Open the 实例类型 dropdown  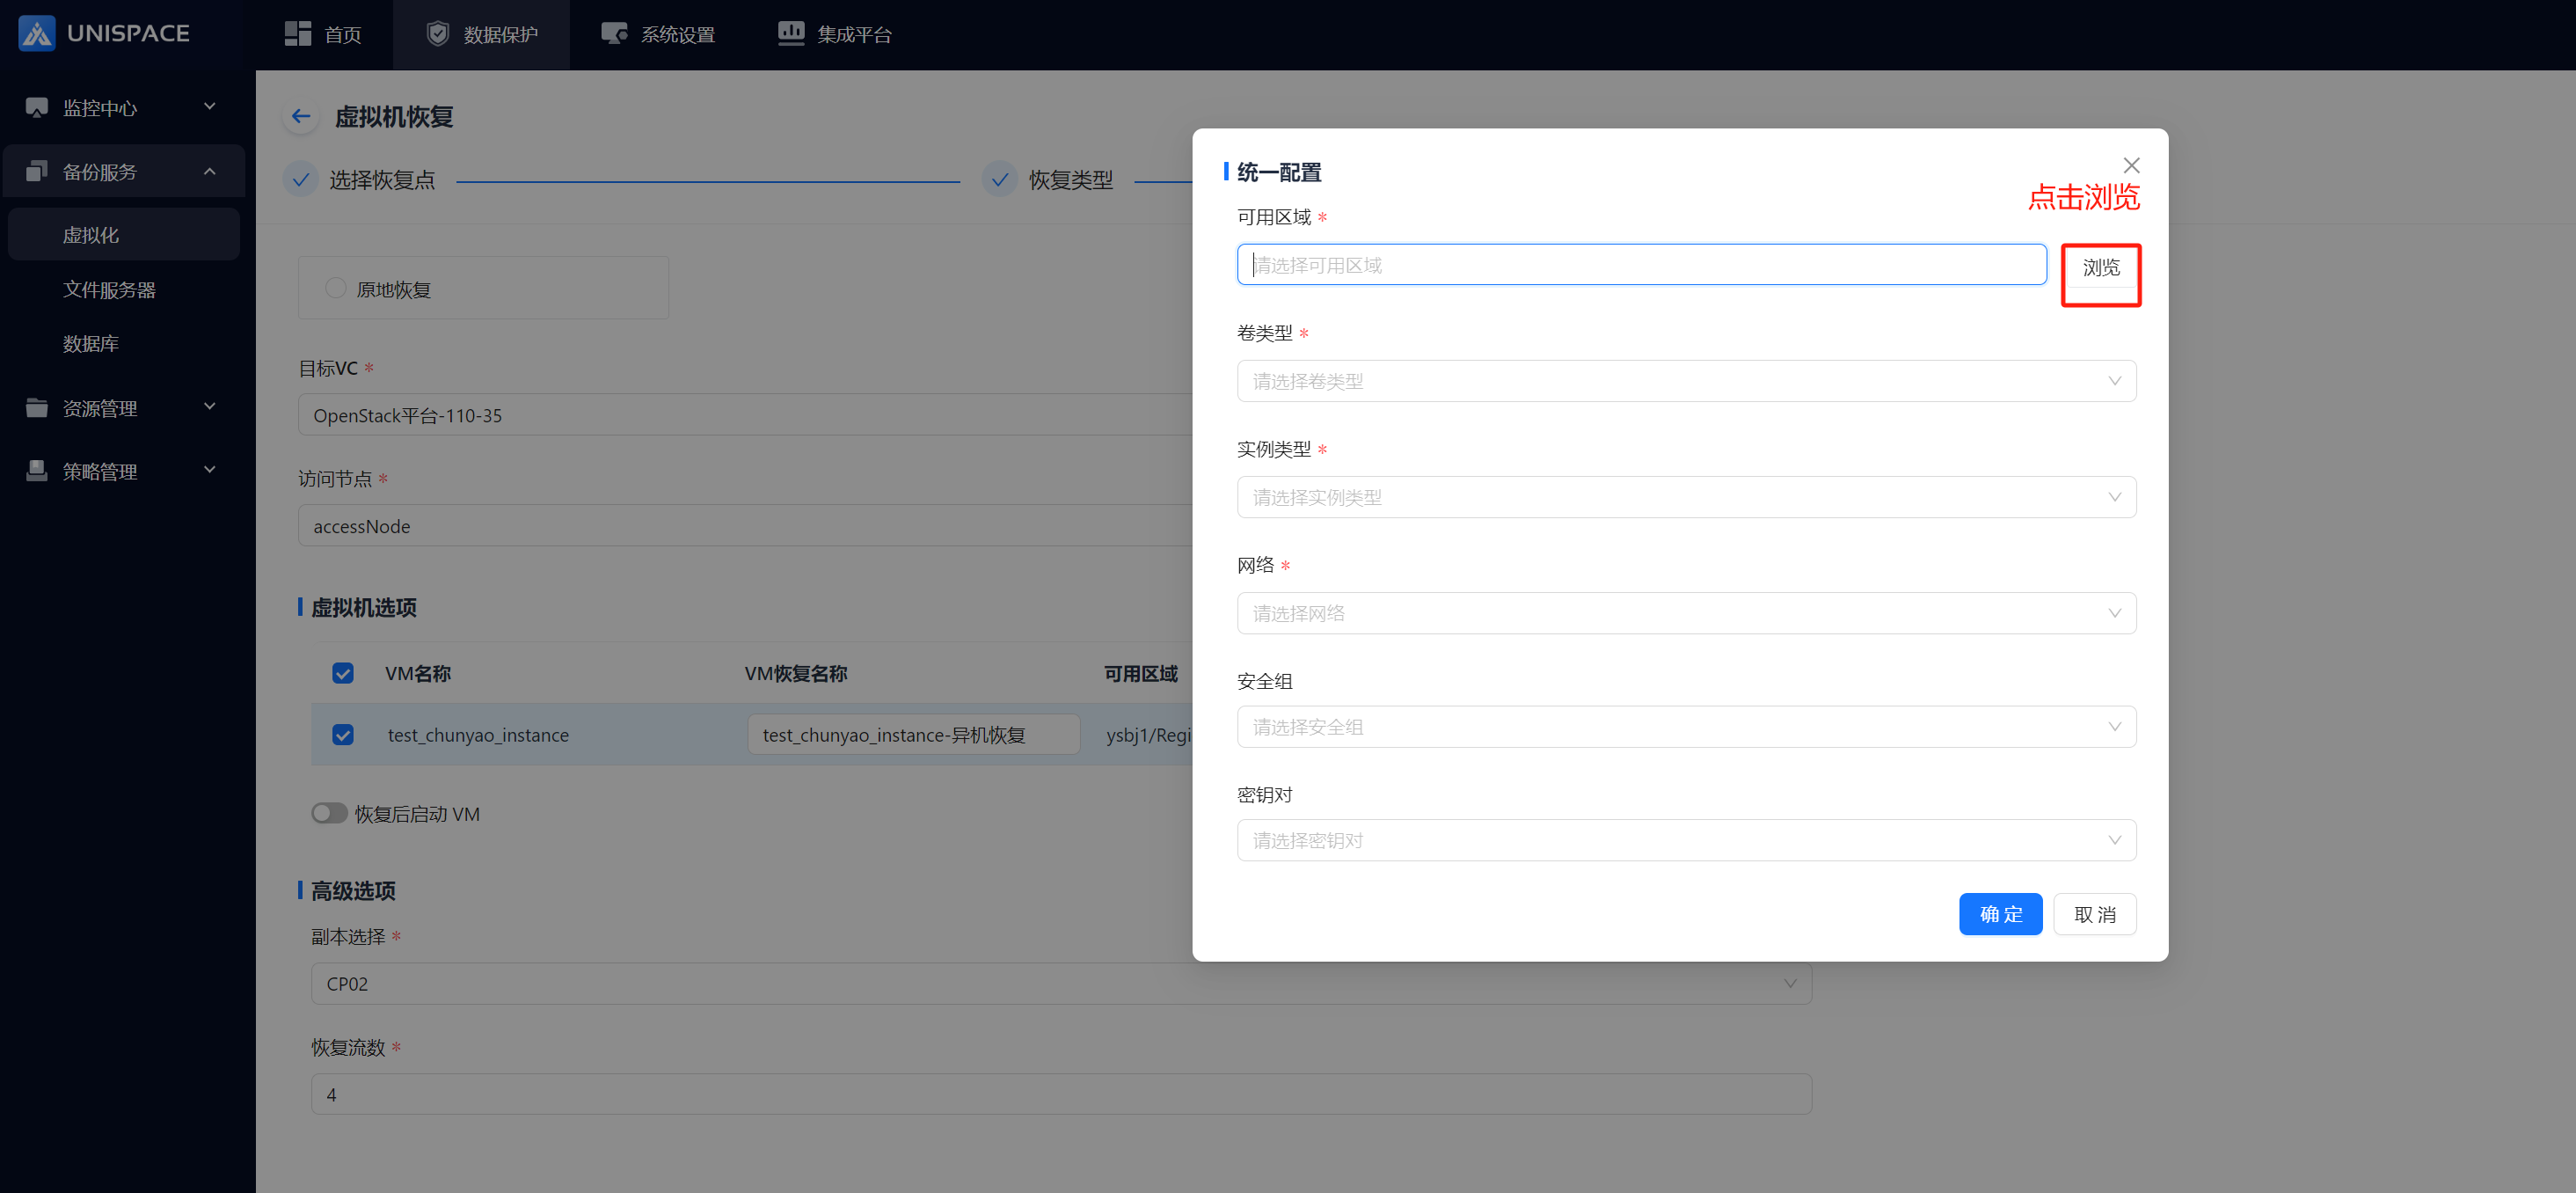tap(1686, 497)
